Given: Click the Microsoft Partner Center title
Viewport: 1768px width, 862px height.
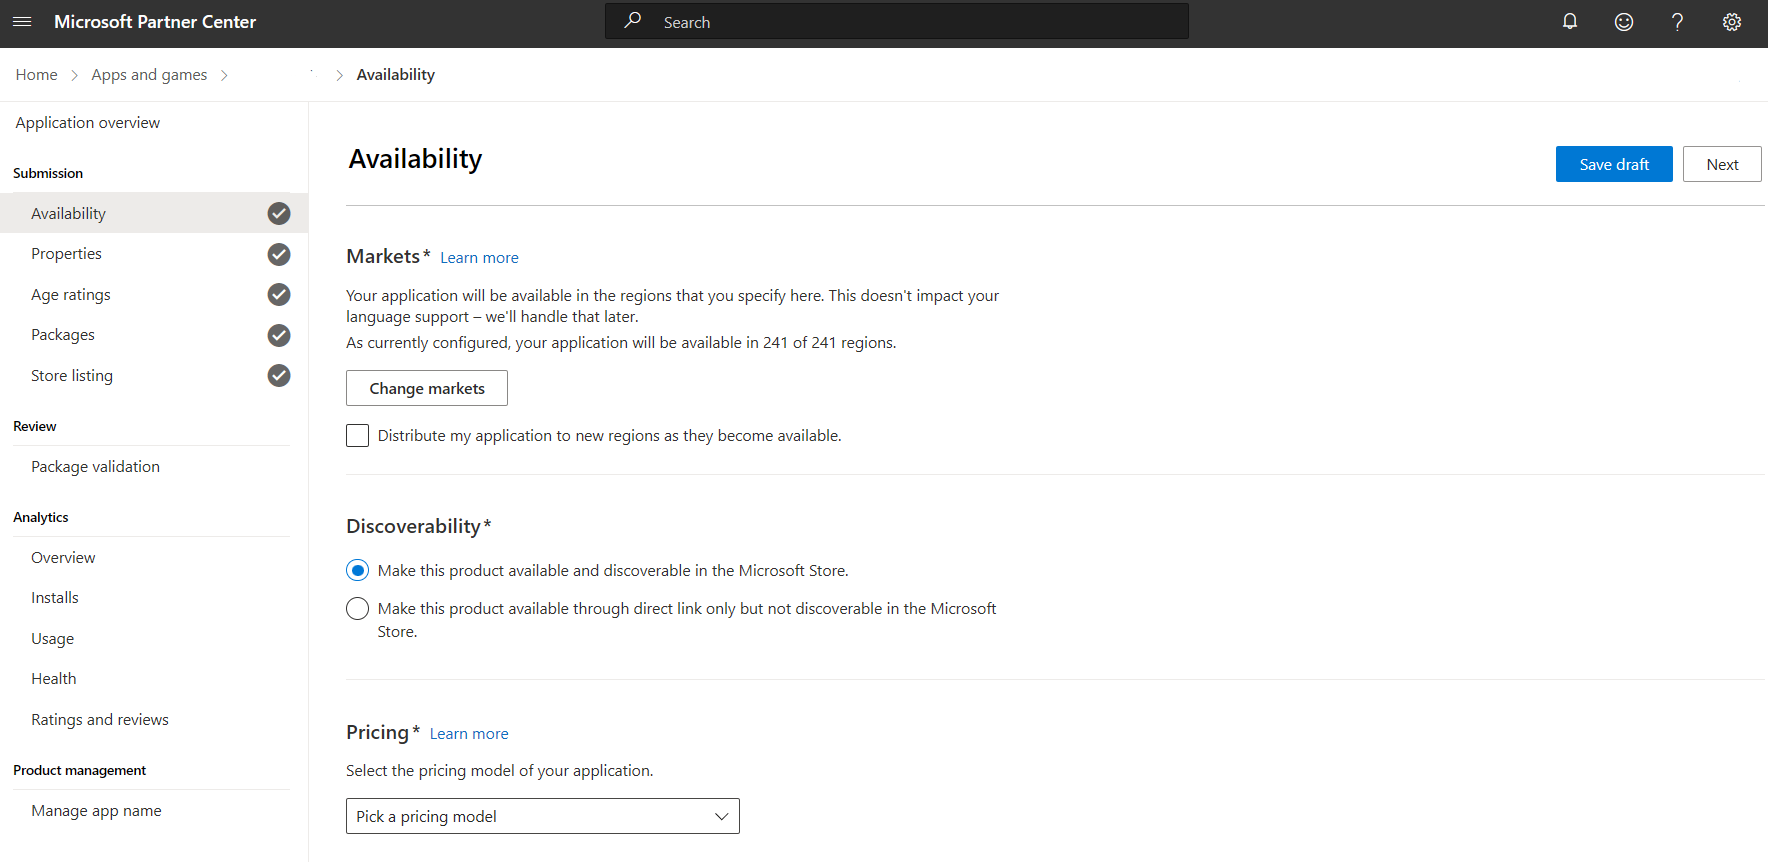Looking at the screenshot, I should pos(155,22).
